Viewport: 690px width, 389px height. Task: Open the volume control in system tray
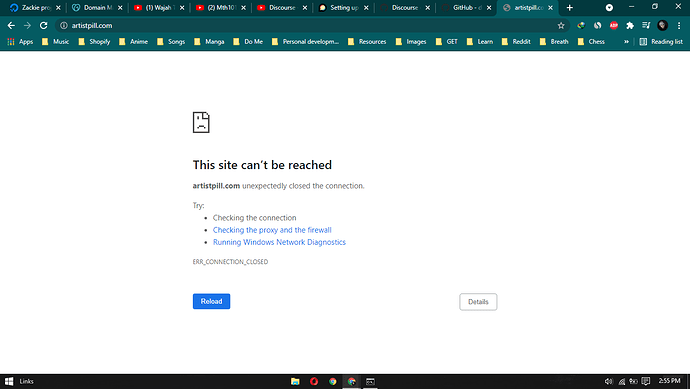(609, 382)
